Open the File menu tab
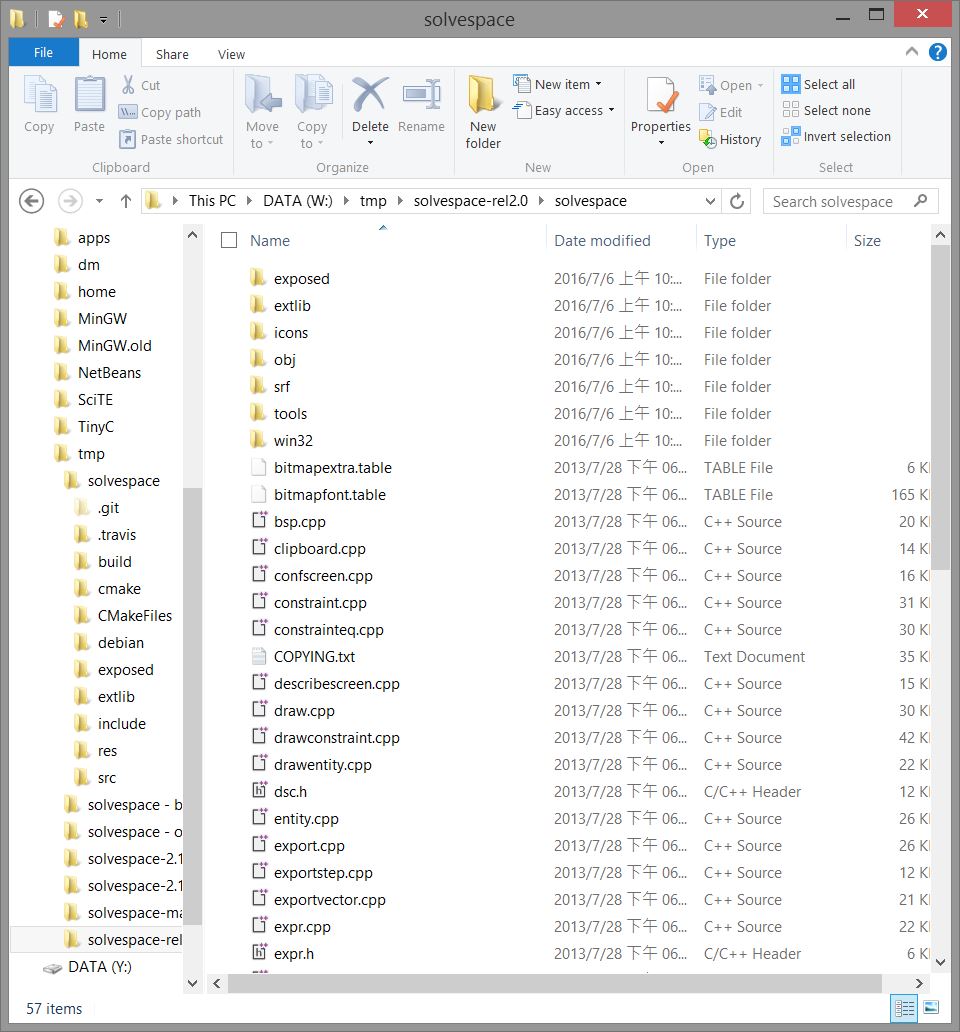The width and height of the screenshot is (960, 1032). [x=43, y=53]
